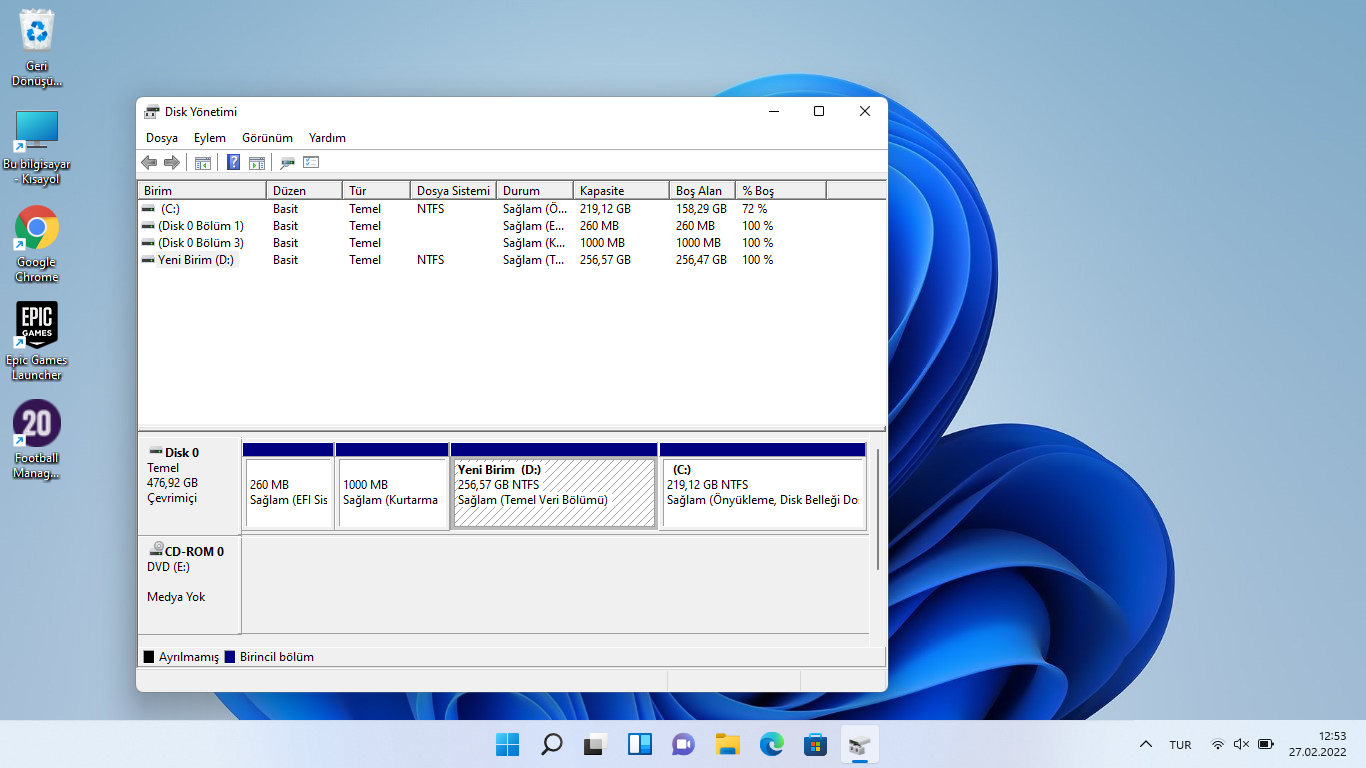
Task: Click the 72 % free percentage cell
Action: click(x=754, y=209)
